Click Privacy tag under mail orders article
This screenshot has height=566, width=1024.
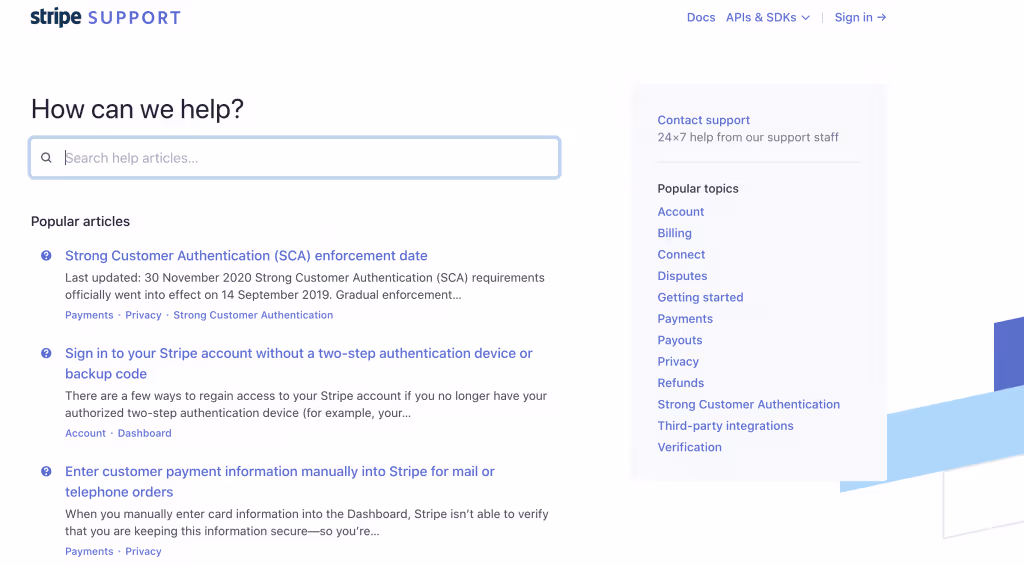tap(143, 551)
